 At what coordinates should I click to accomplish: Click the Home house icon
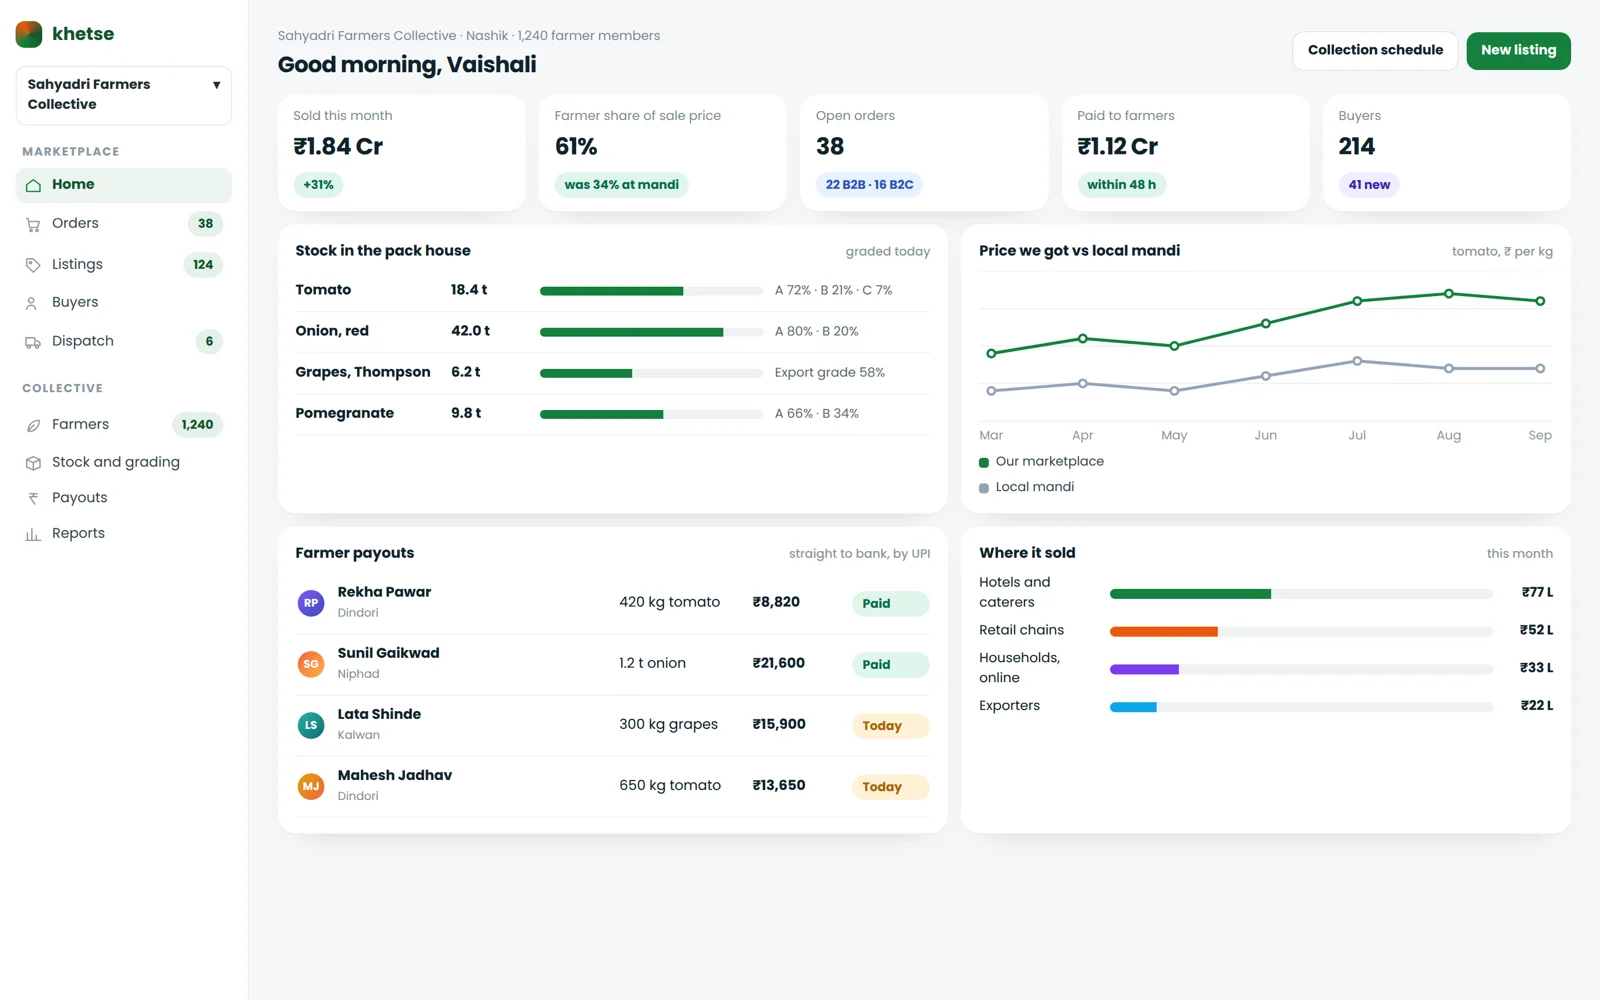tap(33, 185)
